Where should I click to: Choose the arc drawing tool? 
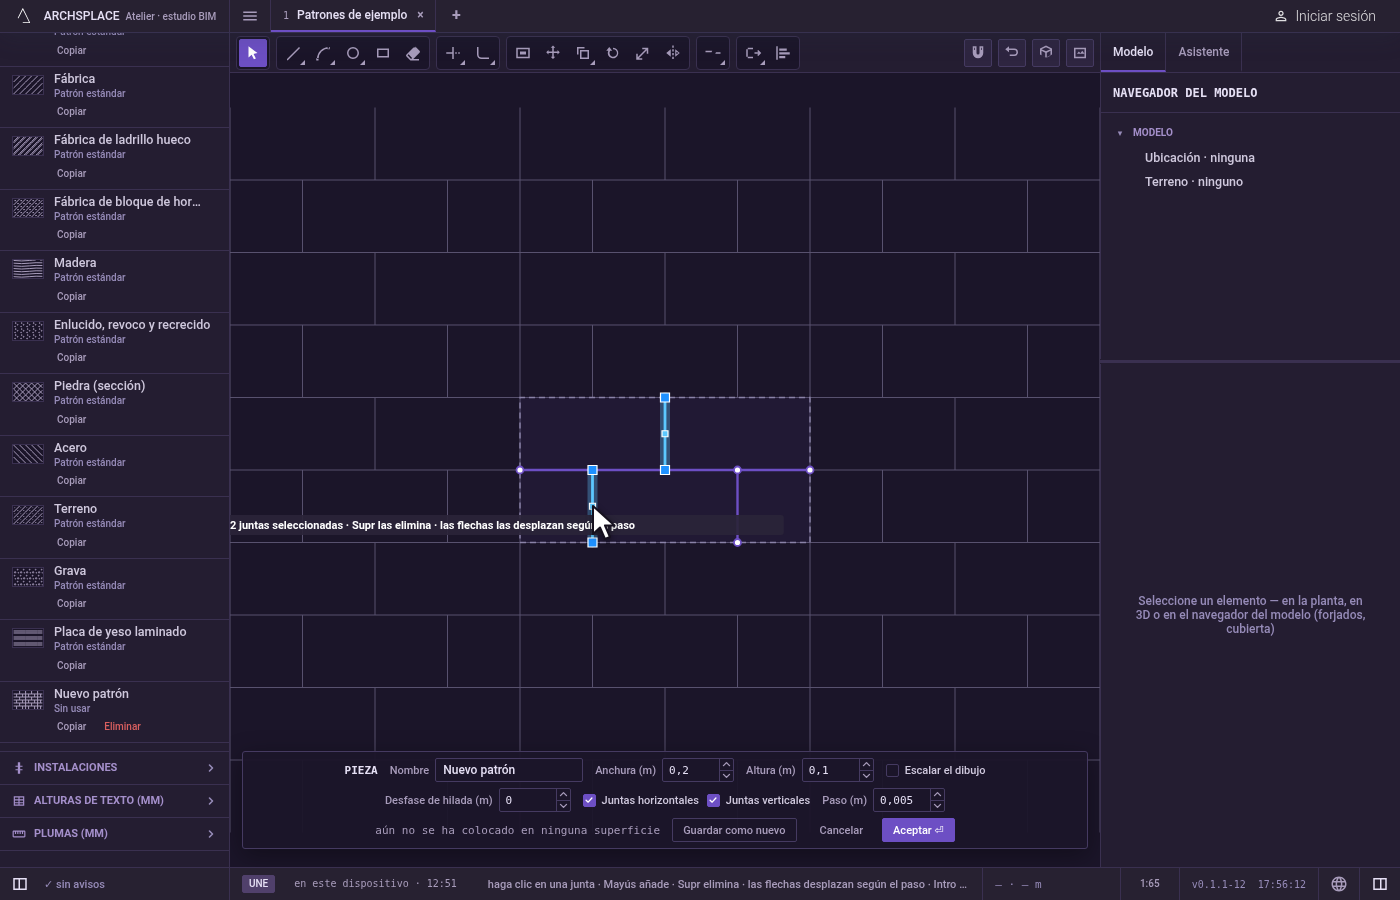323,53
